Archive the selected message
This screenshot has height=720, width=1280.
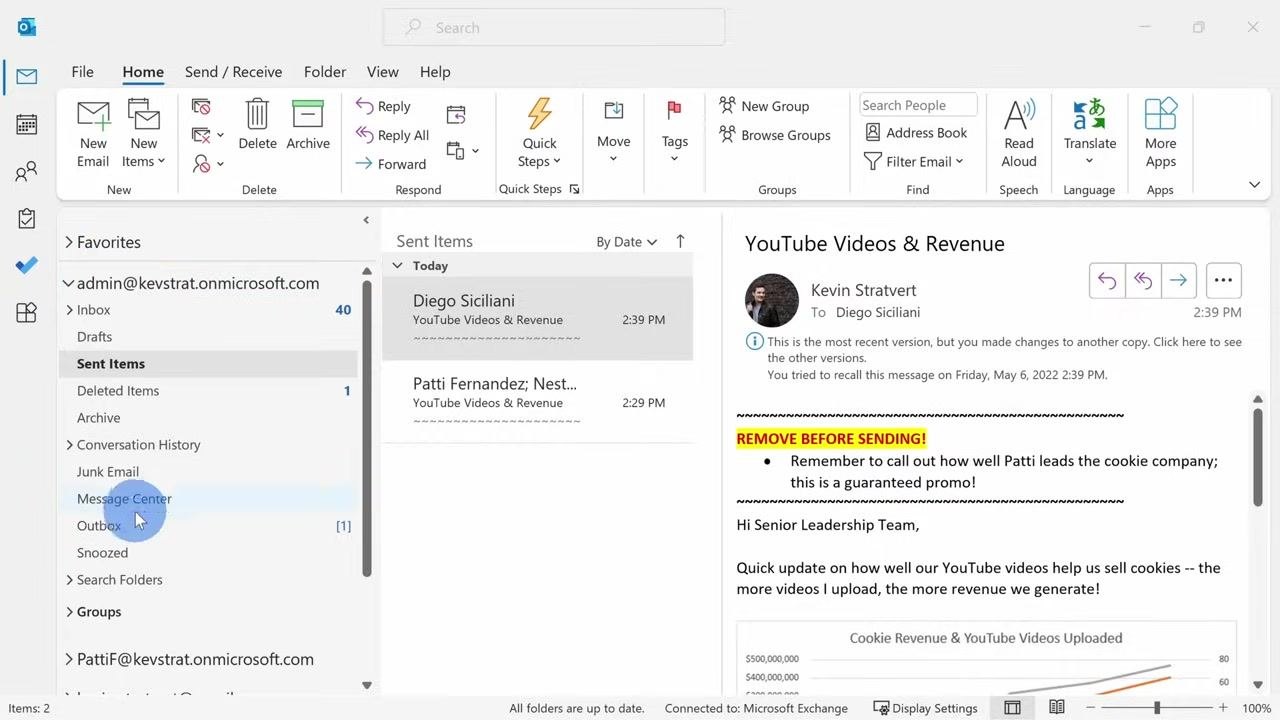pos(308,125)
